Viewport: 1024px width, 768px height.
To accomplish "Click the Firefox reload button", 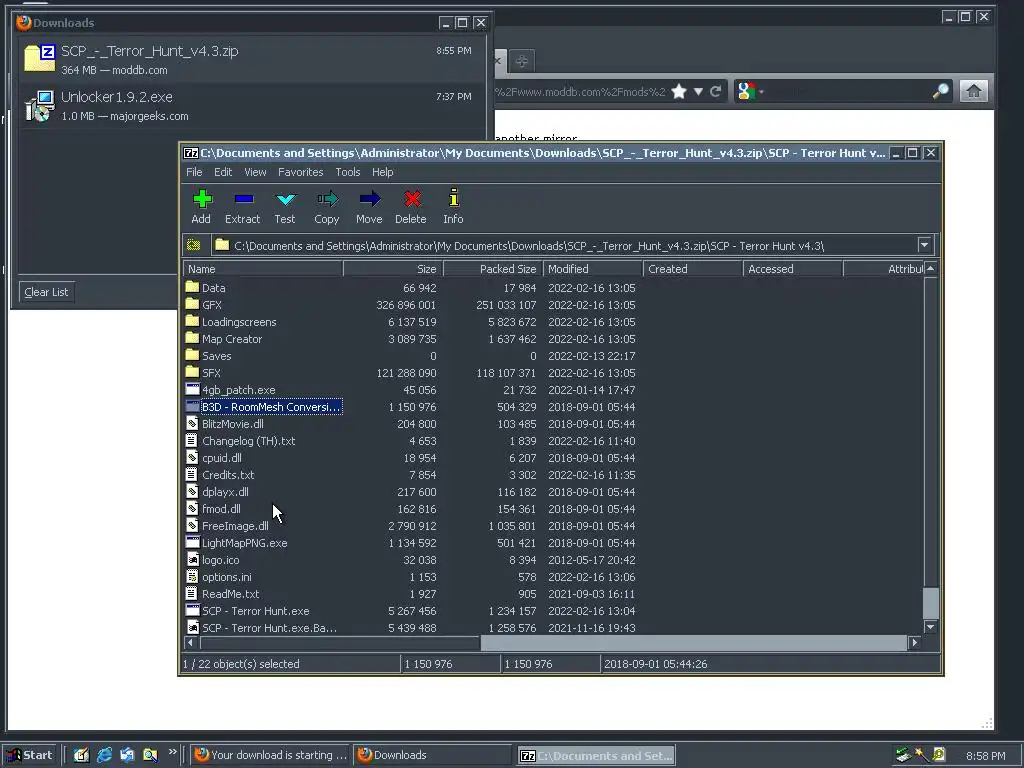I will (x=716, y=91).
